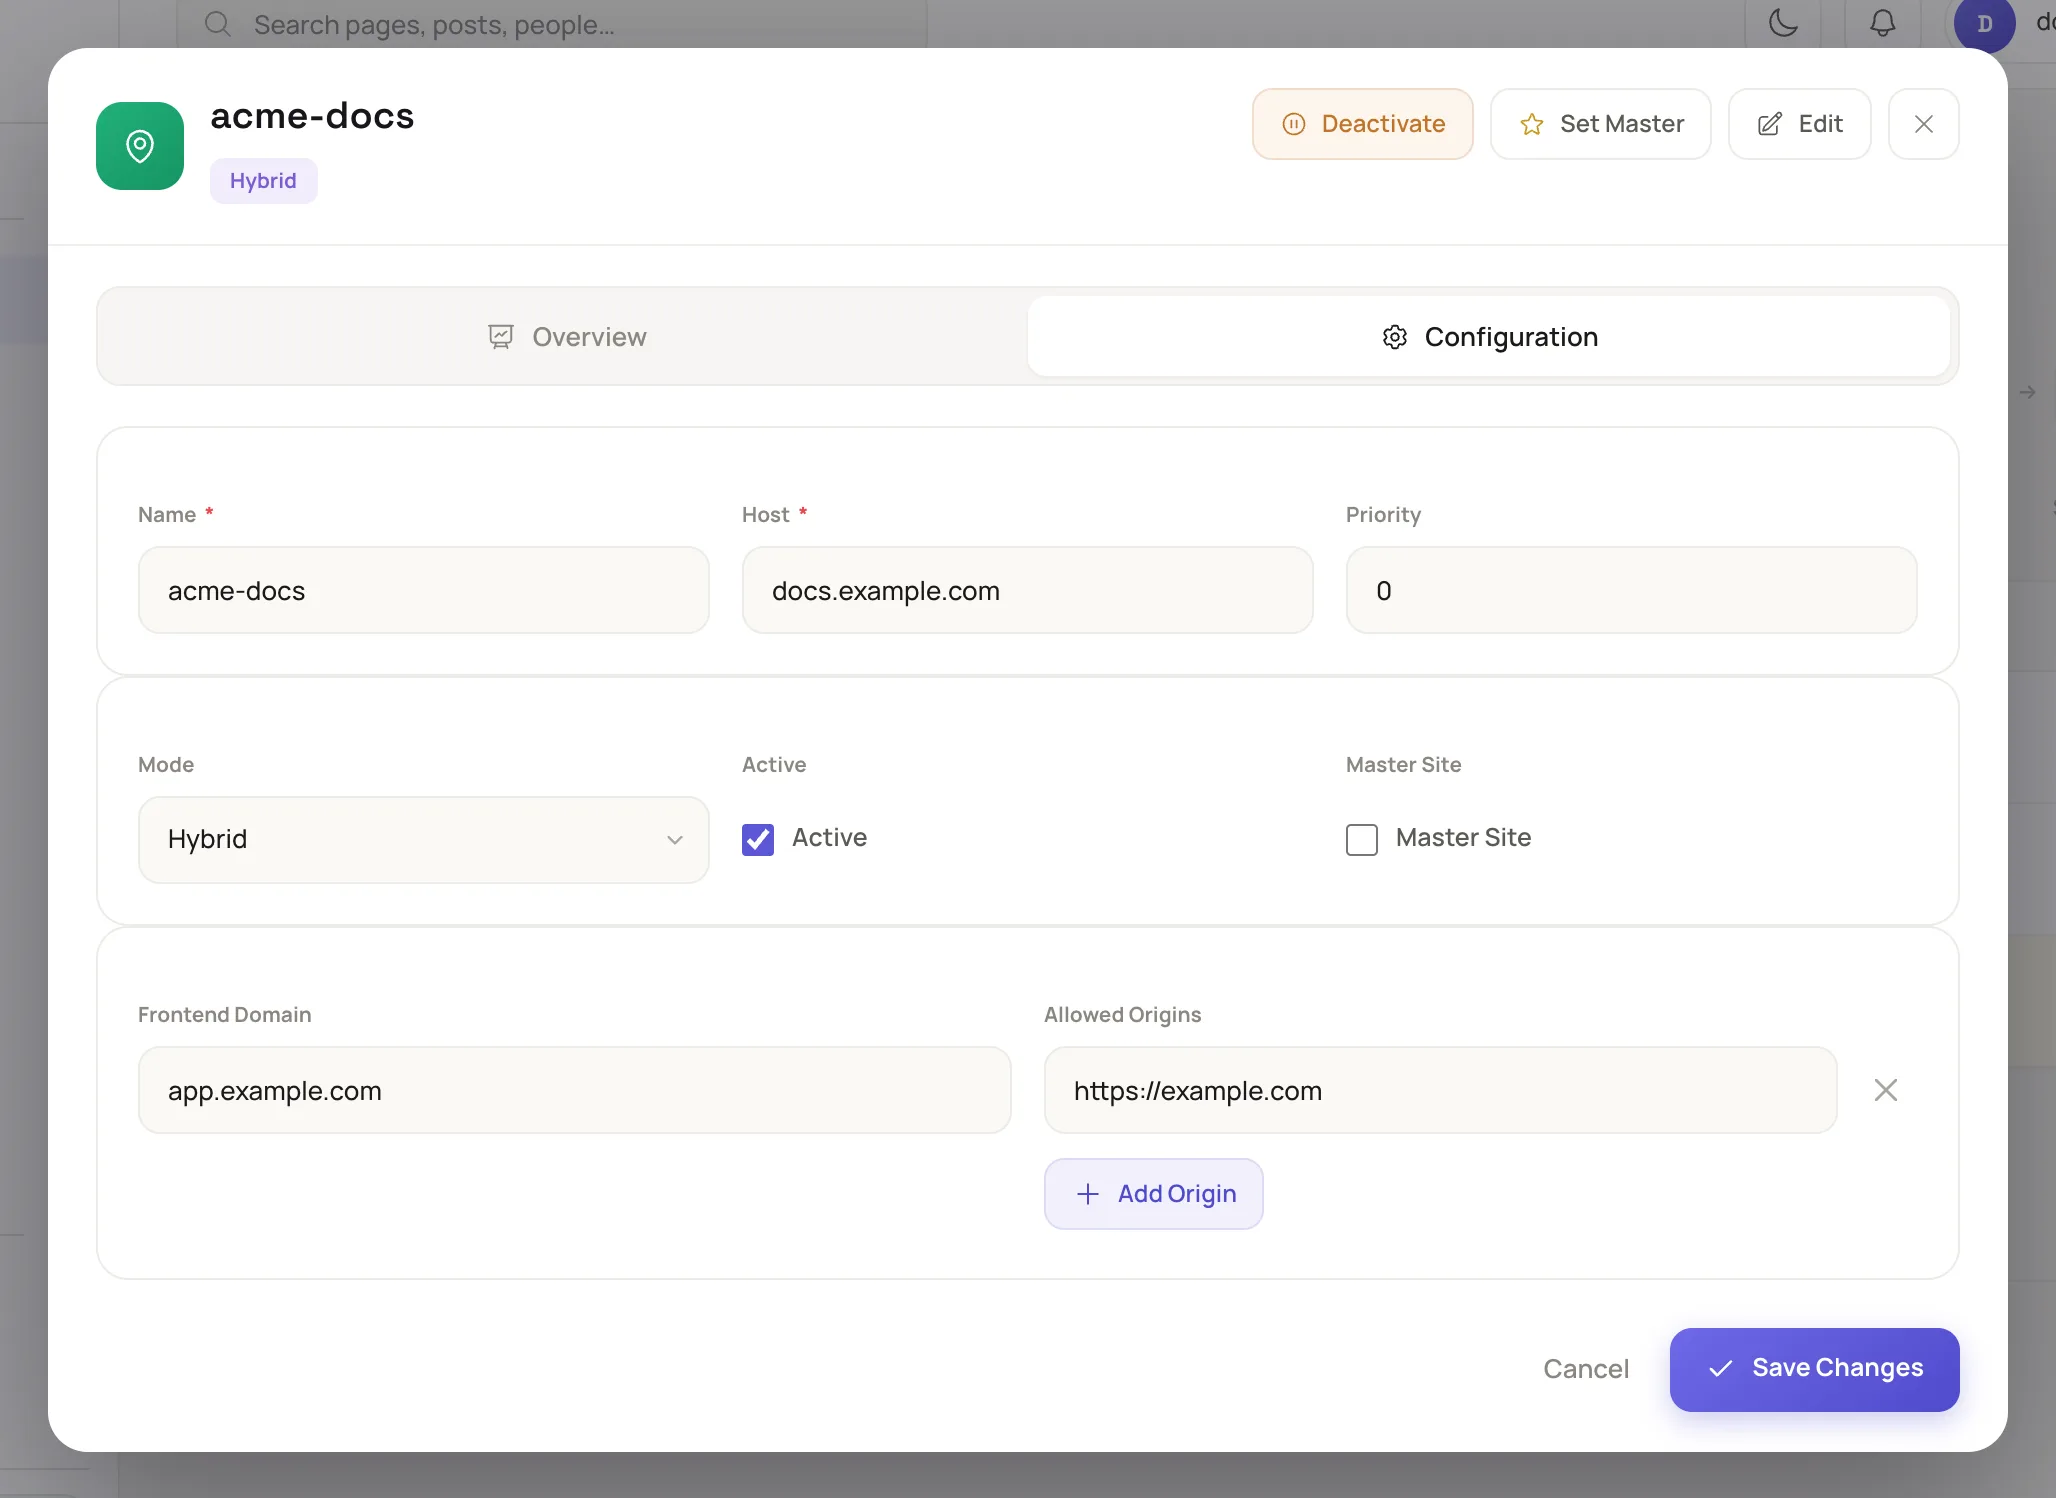Click the Host input field

[x=1028, y=590]
